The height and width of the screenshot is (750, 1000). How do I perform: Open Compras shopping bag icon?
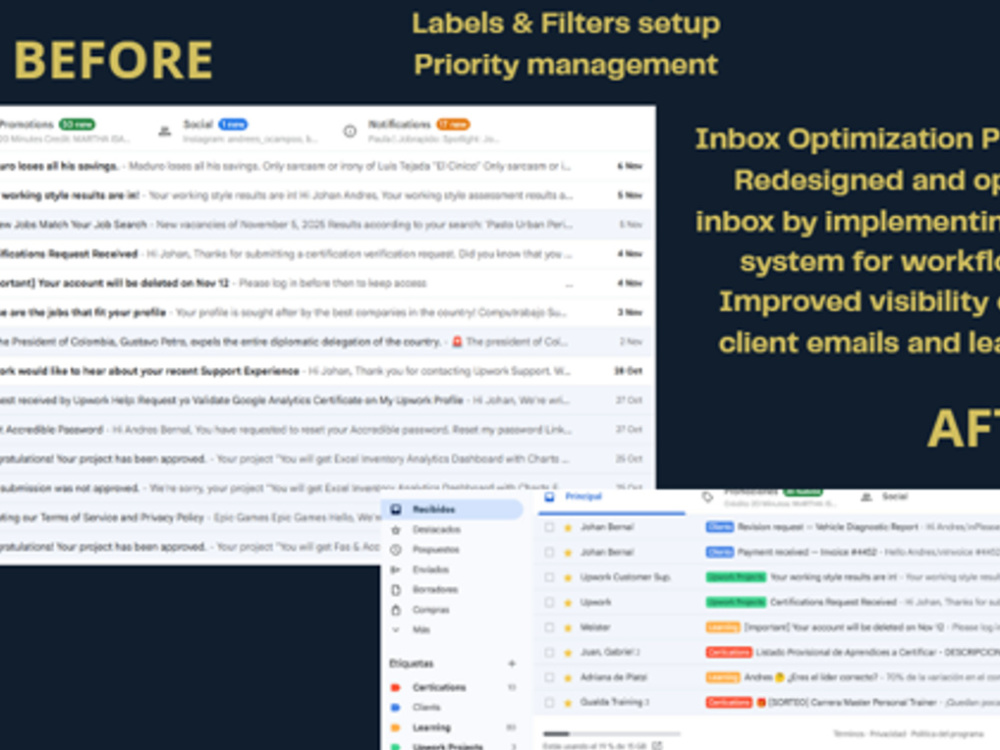point(396,610)
